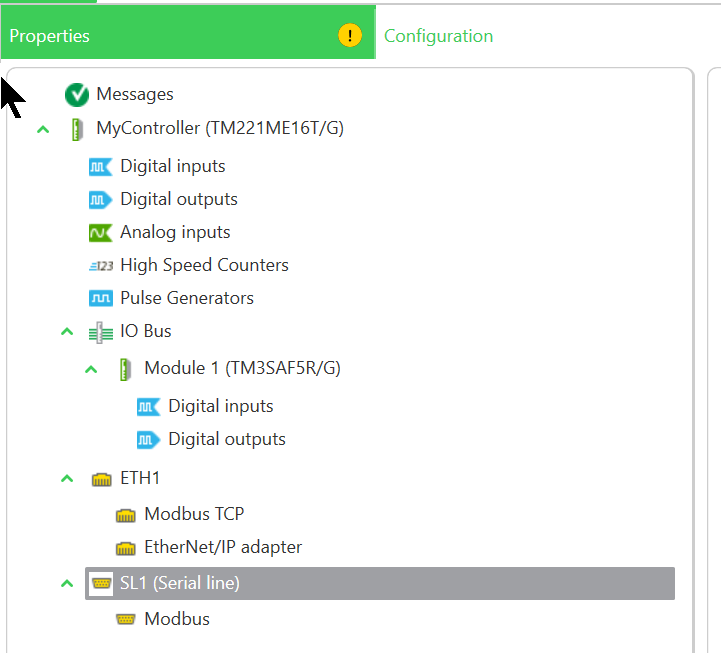721x653 pixels.
Task: Click the serial Modbus connector icon
Action: (x=125, y=619)
